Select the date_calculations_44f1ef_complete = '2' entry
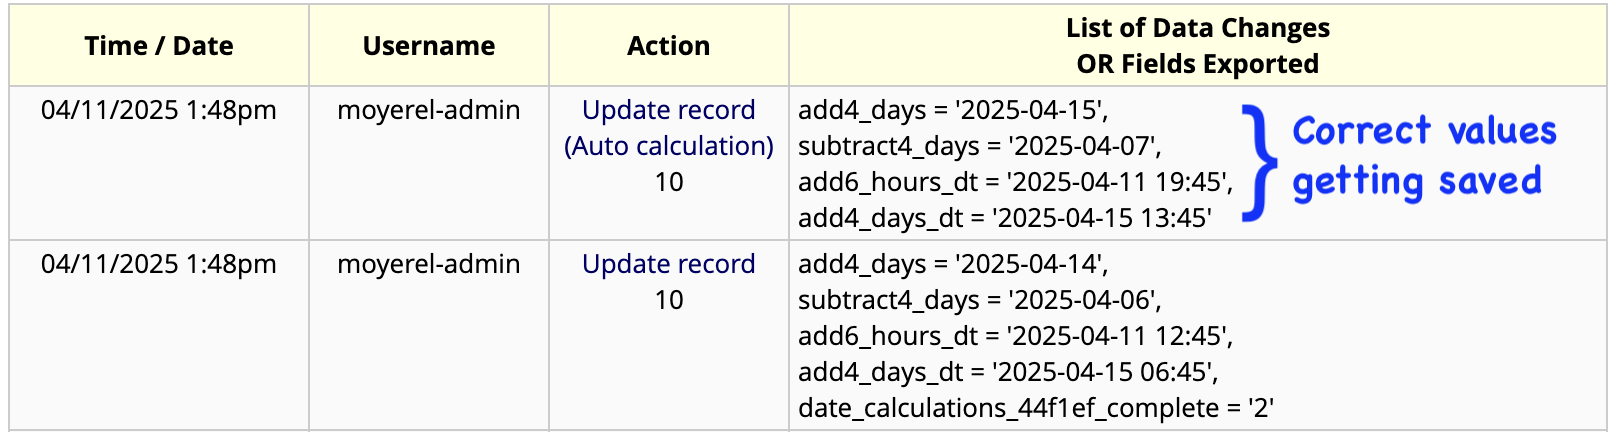The height and width of the screenshot is (432, 1616). (1036, 408)
